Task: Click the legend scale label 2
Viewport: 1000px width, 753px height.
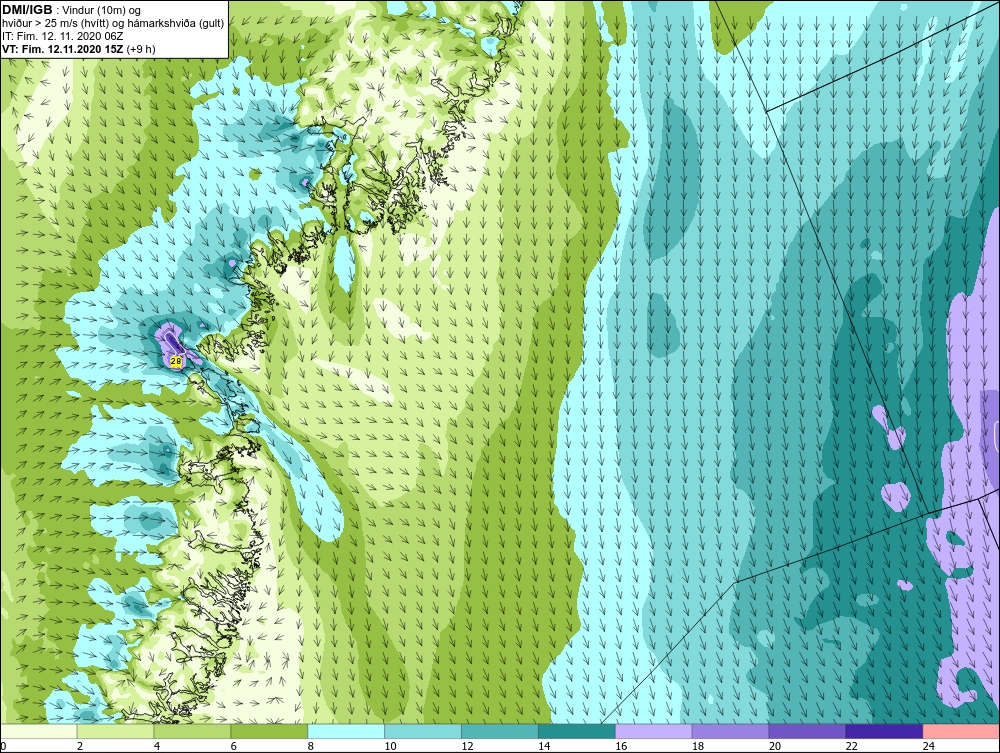Action: 80,746
